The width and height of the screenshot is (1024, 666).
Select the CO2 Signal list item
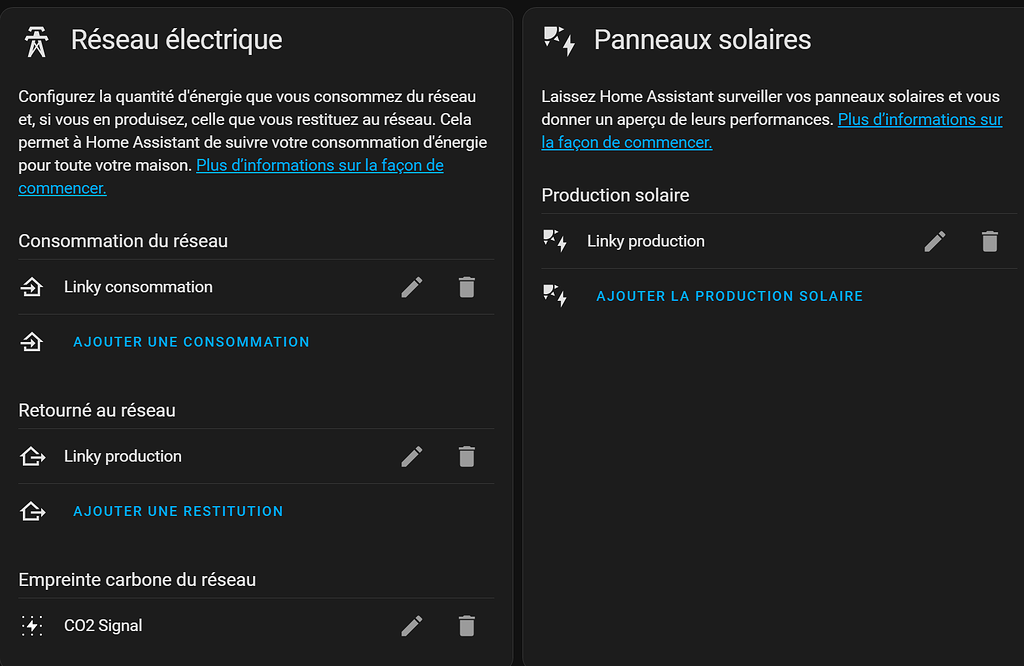[256, 626]
